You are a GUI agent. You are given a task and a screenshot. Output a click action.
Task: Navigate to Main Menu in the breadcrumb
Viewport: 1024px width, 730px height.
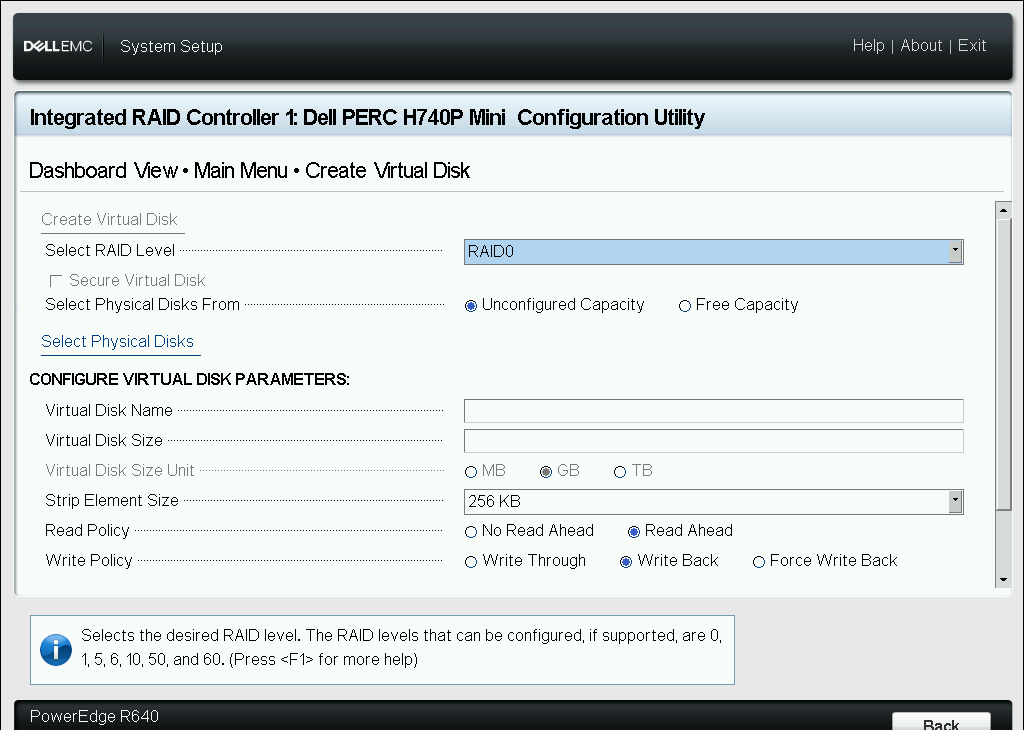[x=241, y=170]
